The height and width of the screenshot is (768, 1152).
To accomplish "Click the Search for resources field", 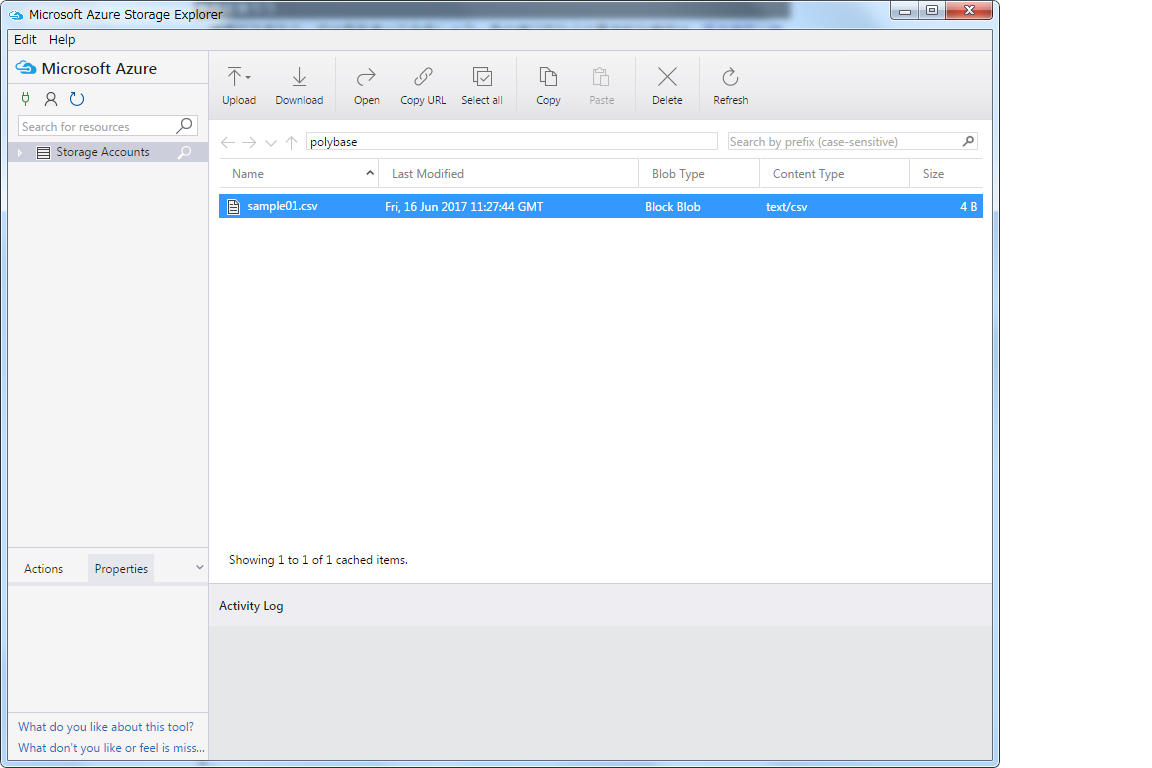I will tap(96, 127).
